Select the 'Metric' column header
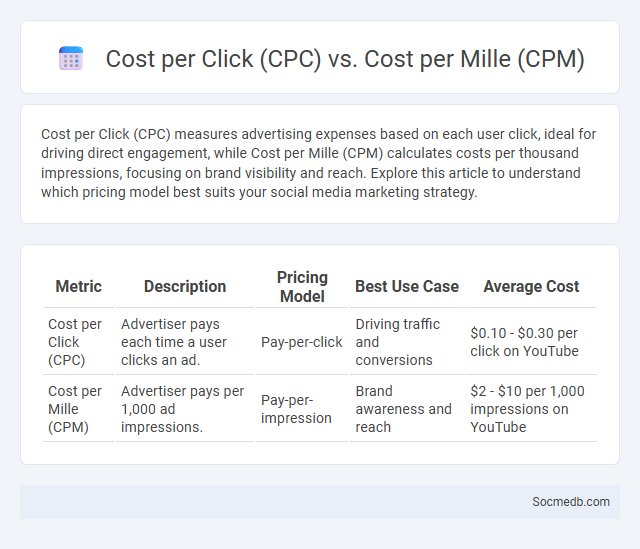 tap(78, 287)
